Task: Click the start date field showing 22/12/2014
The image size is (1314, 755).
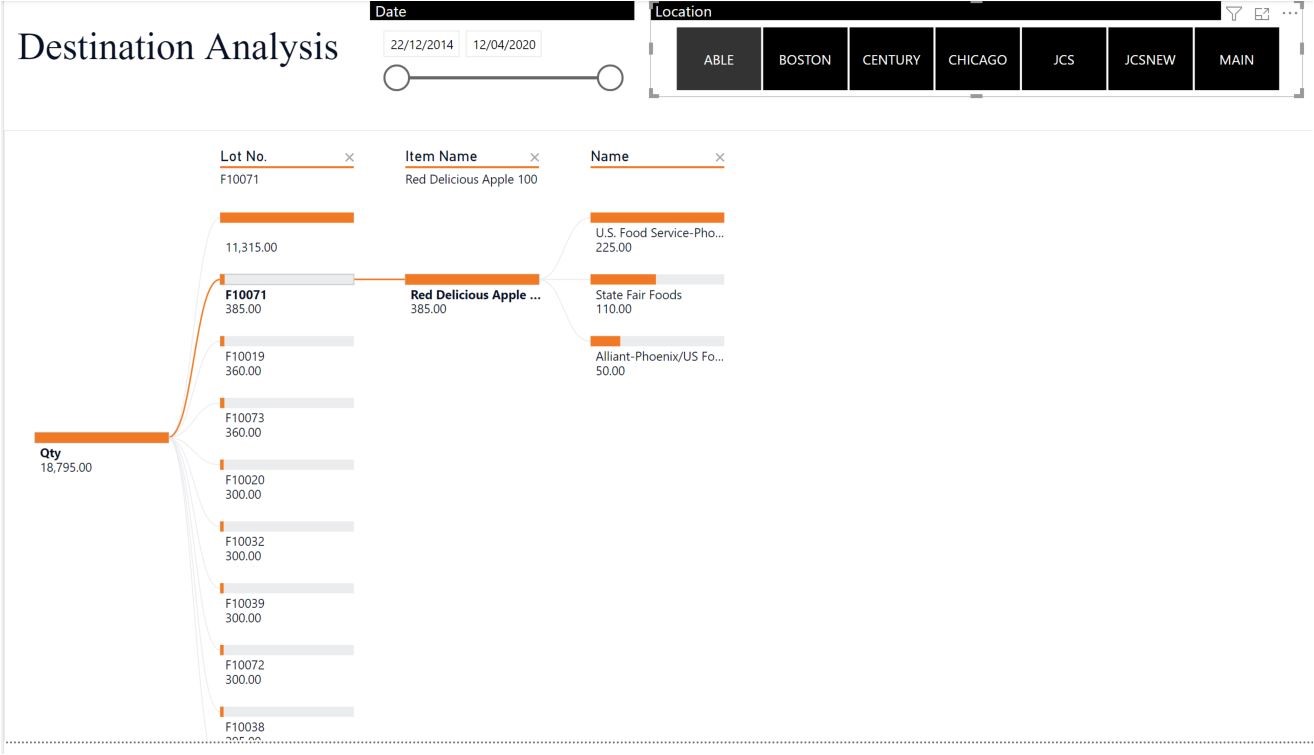Action: click(421, 44)
